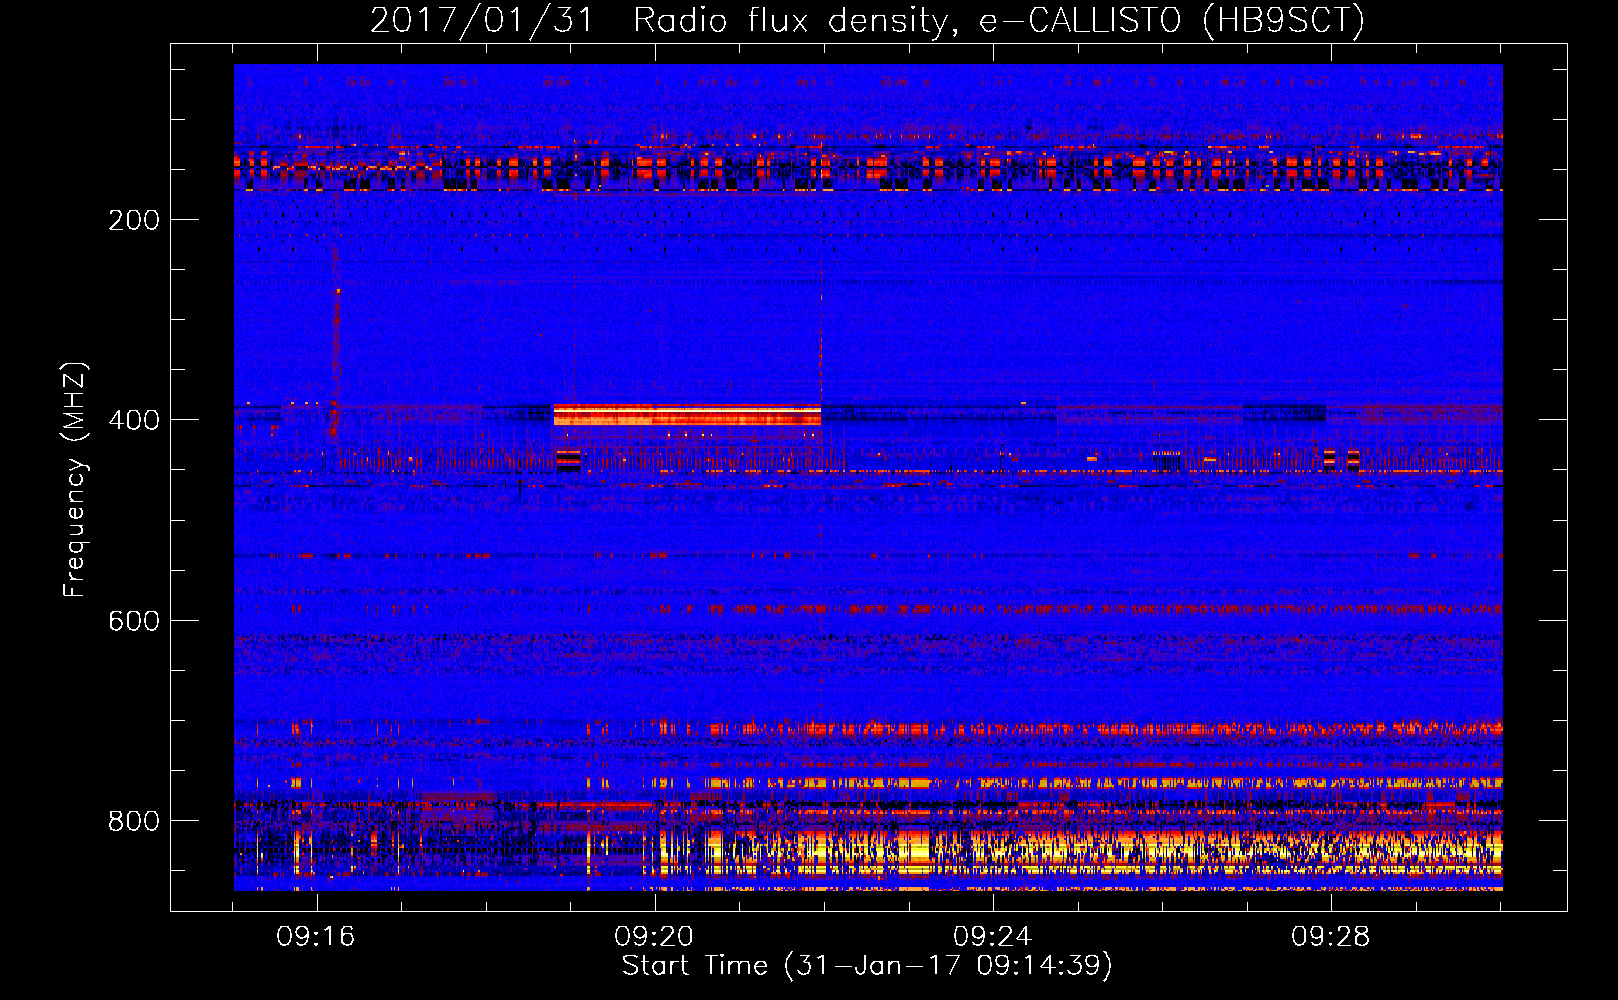Image resolution: width=1618 pixels, height=1000 pixels.
Task: Click the bright burst band near 400 MHz
Action: (x=687, y=414)
